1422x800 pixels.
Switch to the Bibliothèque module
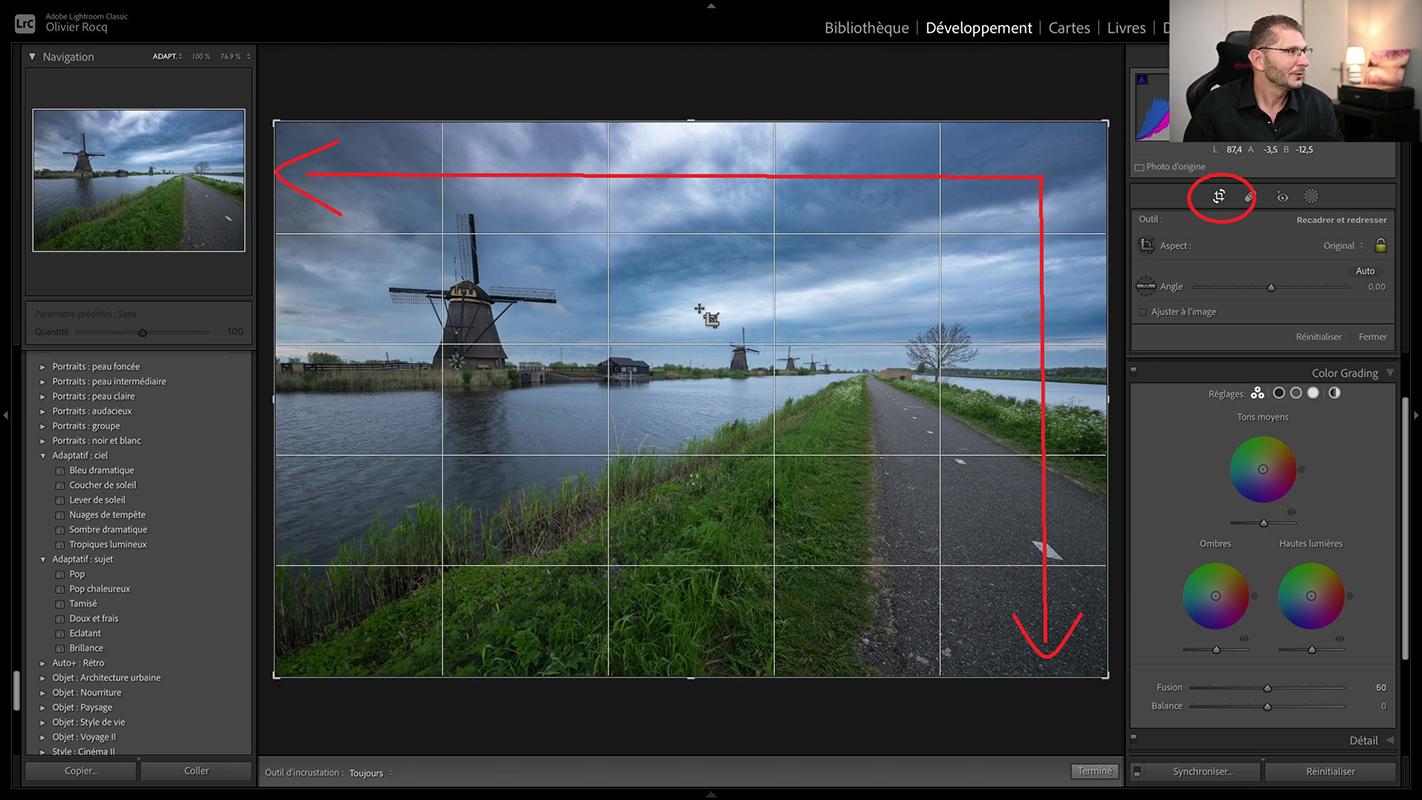tap(866, 28)
